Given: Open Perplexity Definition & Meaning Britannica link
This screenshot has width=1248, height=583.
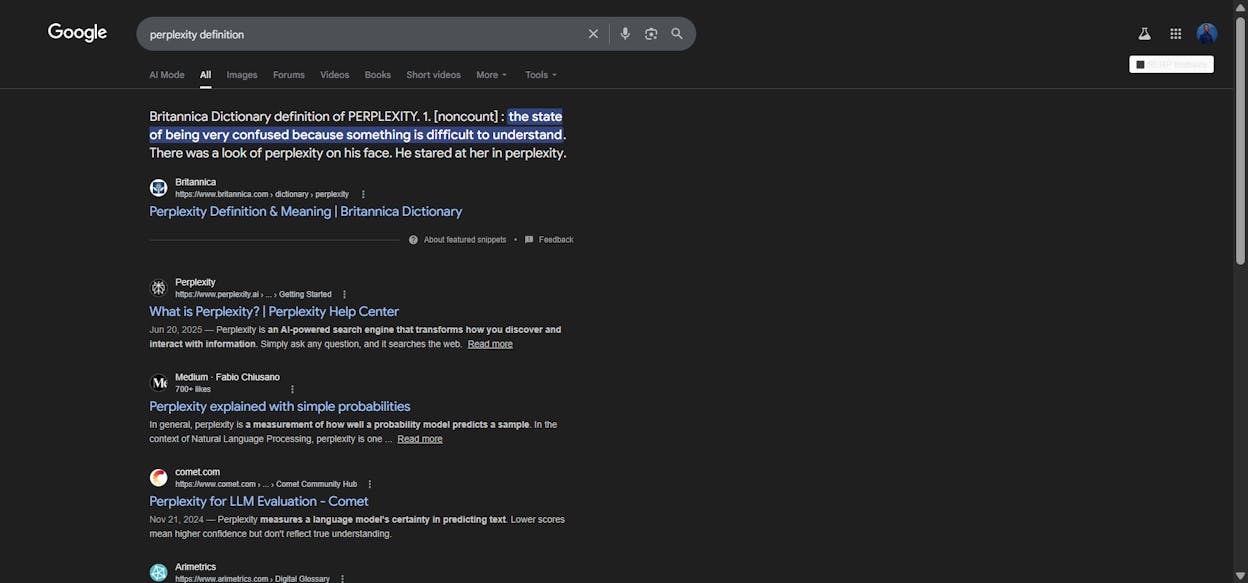Looking at the screenshot, I should click(306, 211).
